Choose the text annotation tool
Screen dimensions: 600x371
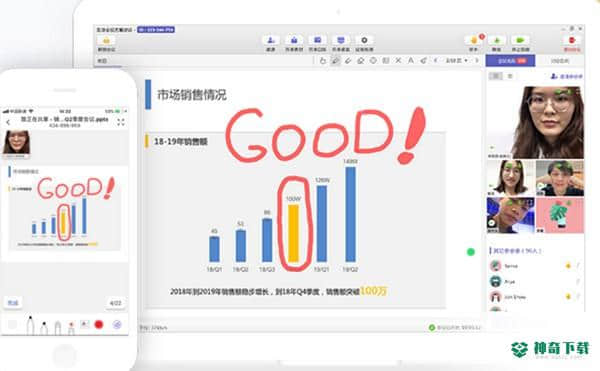pos(411,60)
